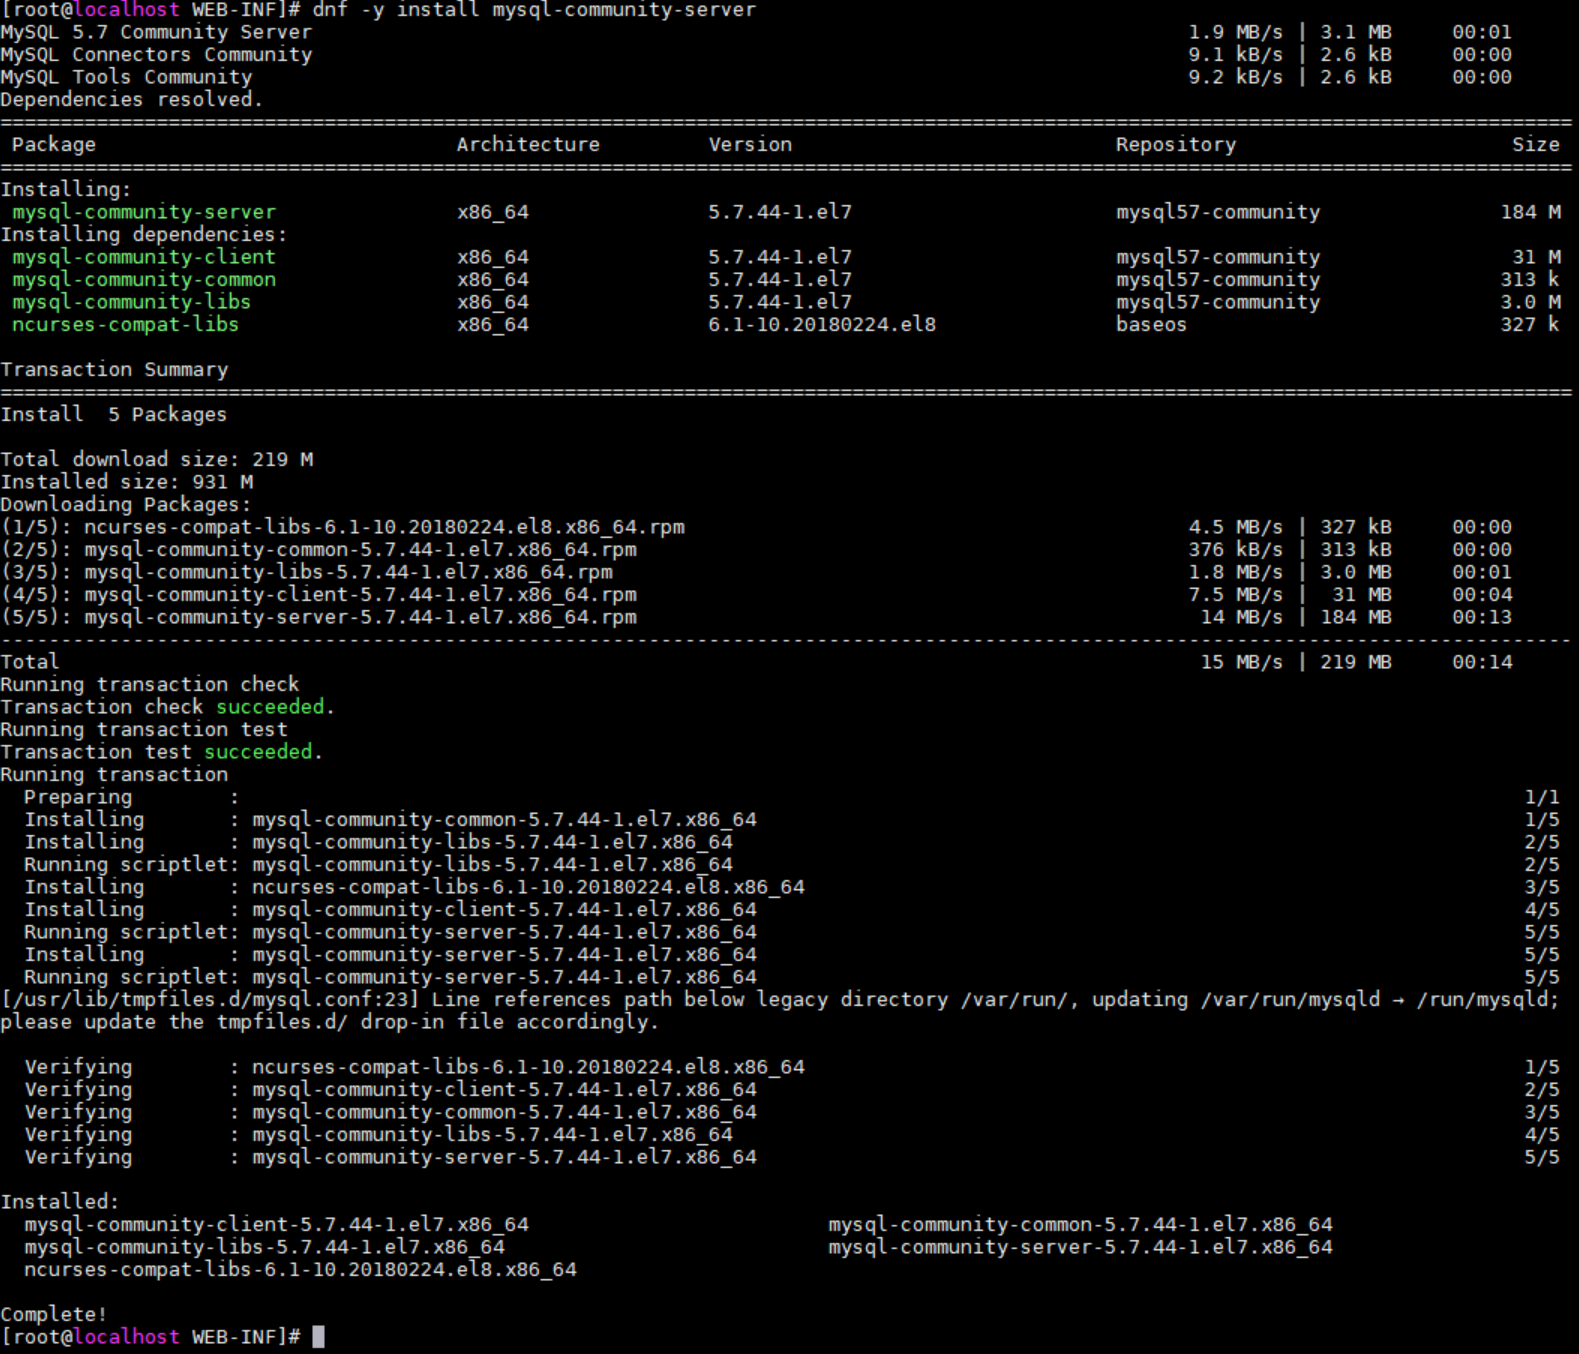Click download line (3/5) mysql-community-libs rpm
This screenshot has width=1579, height=1354.
click(307, 572)
